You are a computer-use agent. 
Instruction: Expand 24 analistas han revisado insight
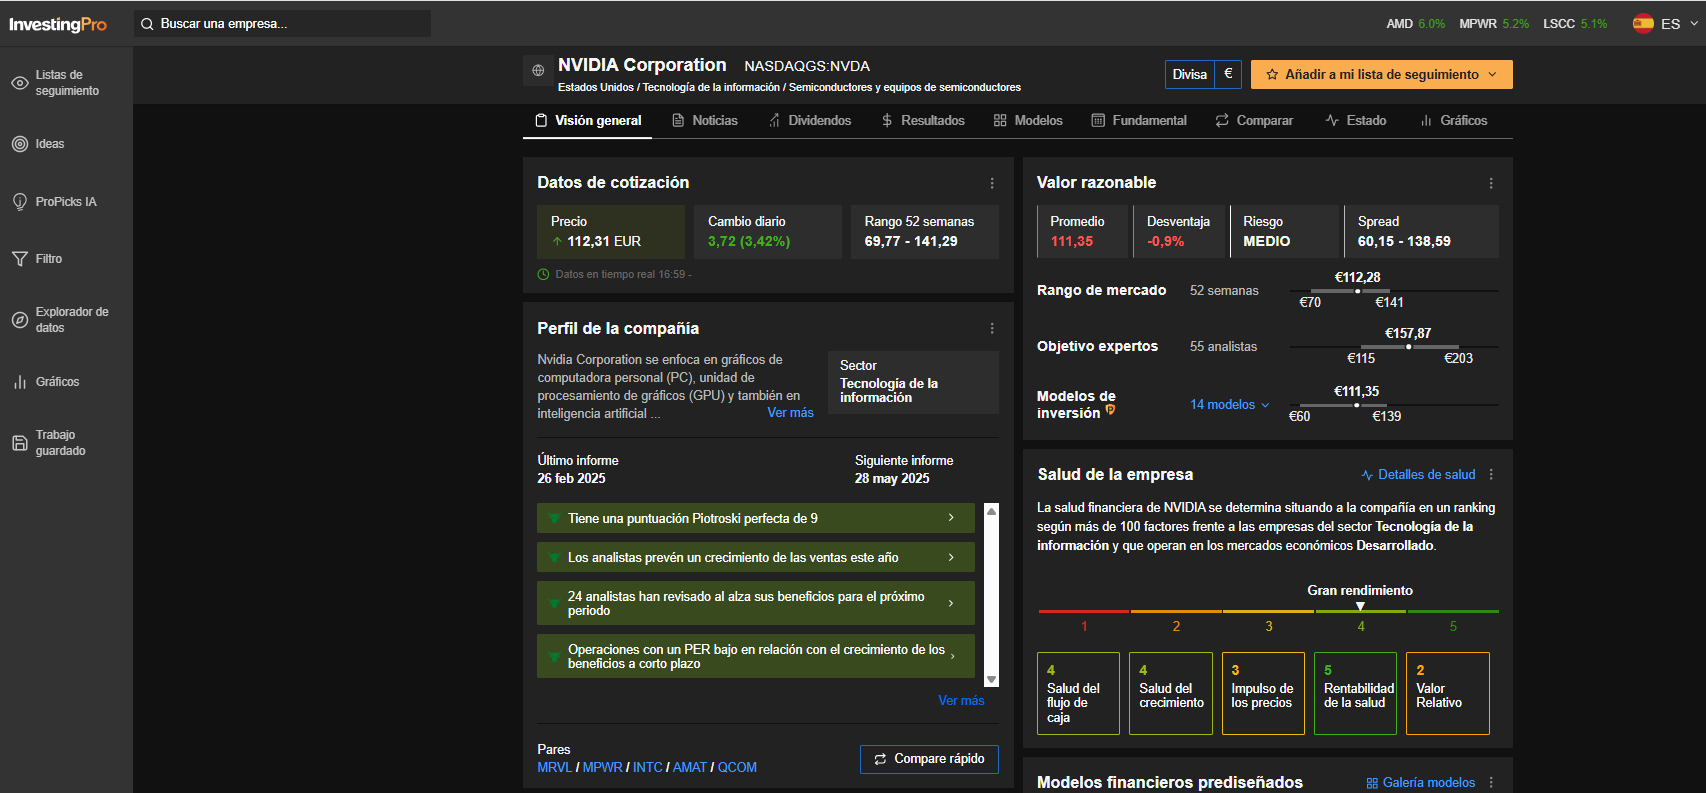pyautogui.click(x=756, y=603)
